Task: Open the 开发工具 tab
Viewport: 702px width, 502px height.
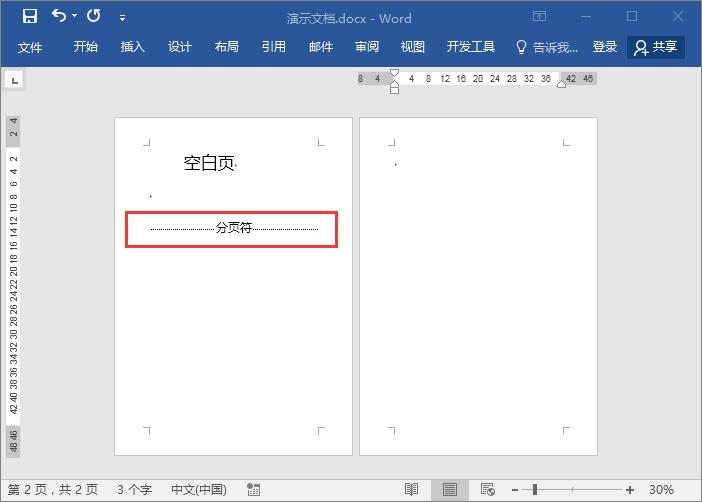Action: point(471,47)
